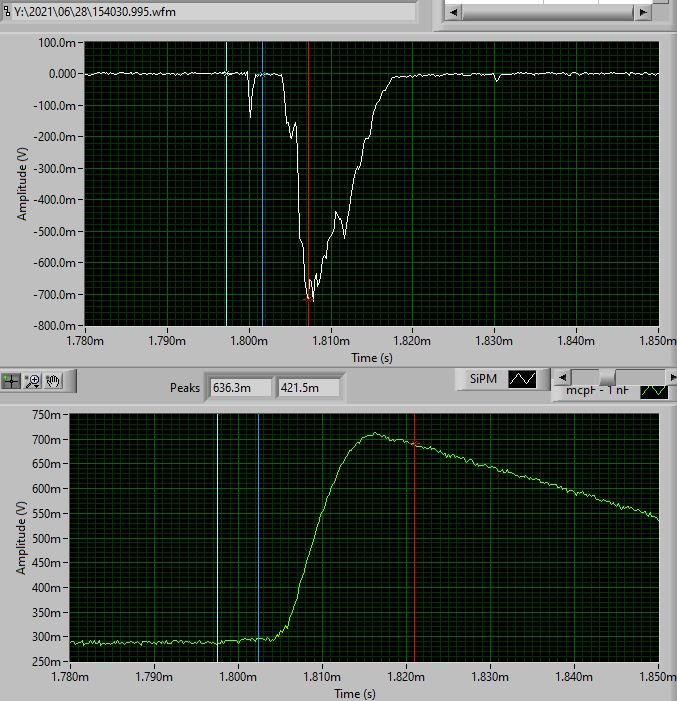This screenshot has height=701, width=677.
Task: Click the lower graph 750m axis value
Action: (47, 415)
